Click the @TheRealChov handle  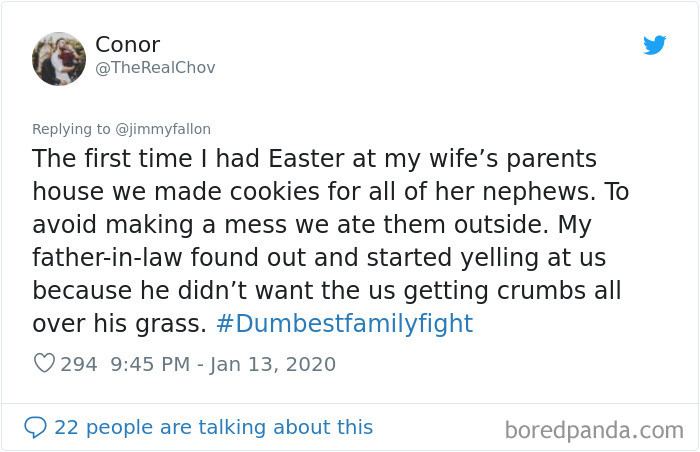tap(154, 68)
